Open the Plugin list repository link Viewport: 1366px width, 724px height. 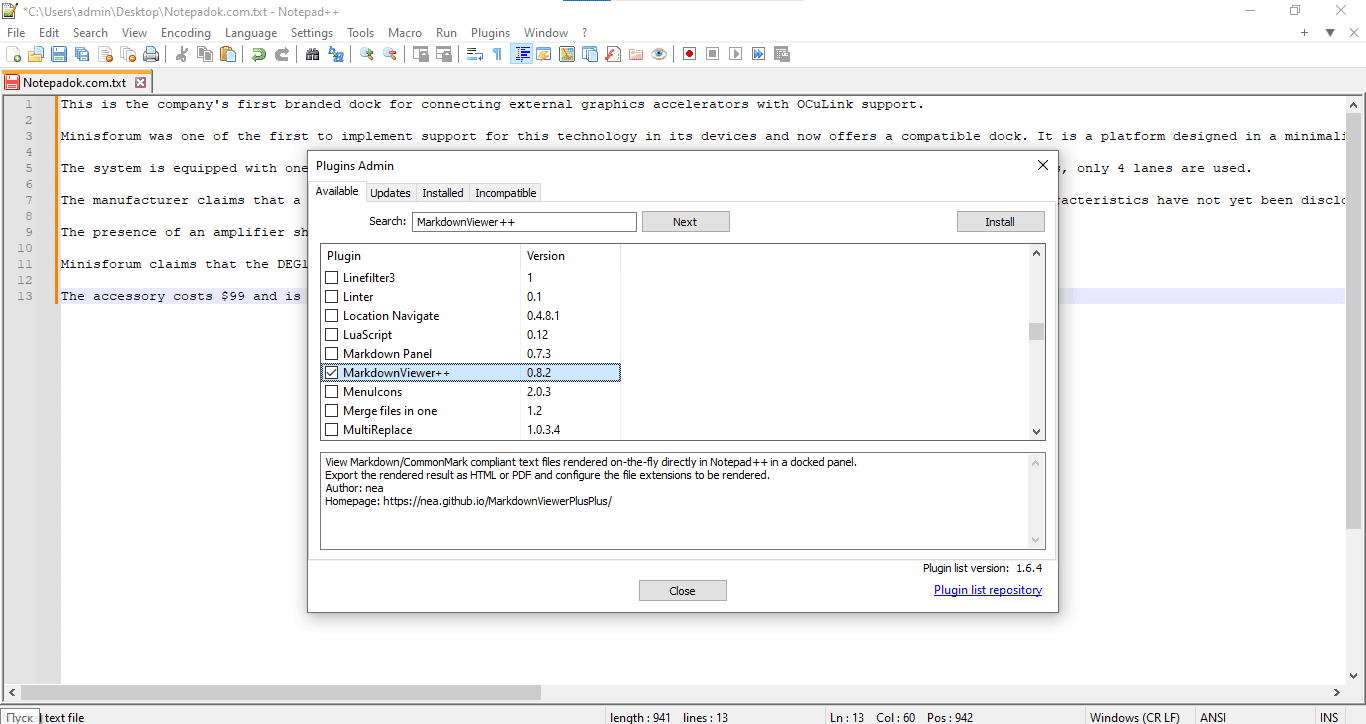click(987, 590)
